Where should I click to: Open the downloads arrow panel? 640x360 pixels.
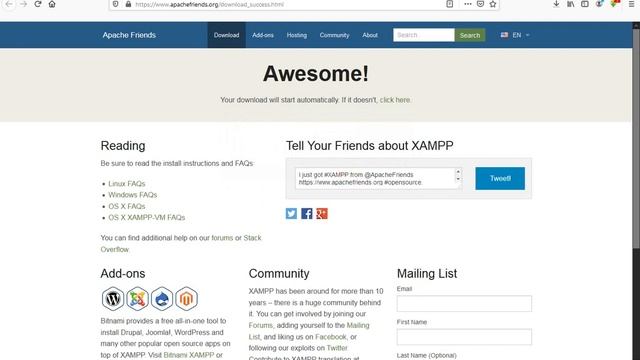(x=556, y=4)
